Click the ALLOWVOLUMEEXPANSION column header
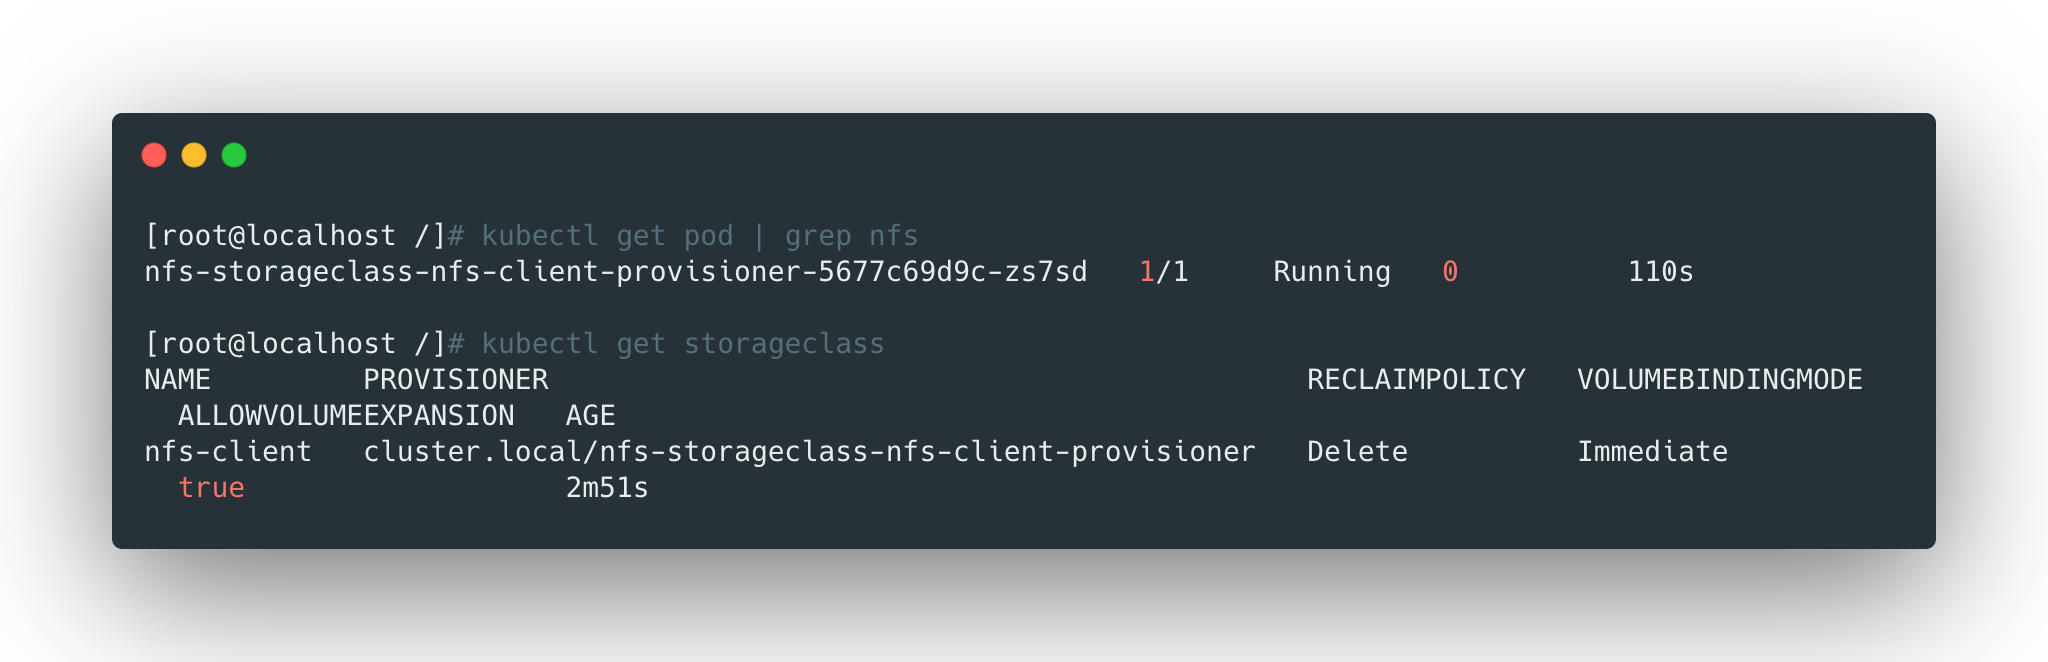Image resolution: width=2048 pixels, height=662 pixels. [346, 416]
